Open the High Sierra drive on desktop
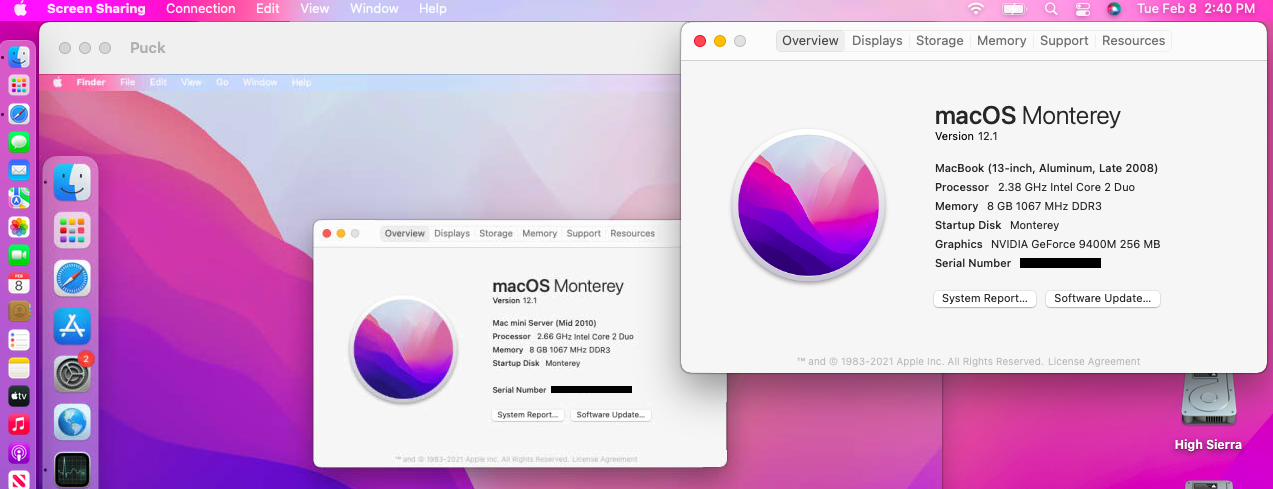 click(1208, 410)
